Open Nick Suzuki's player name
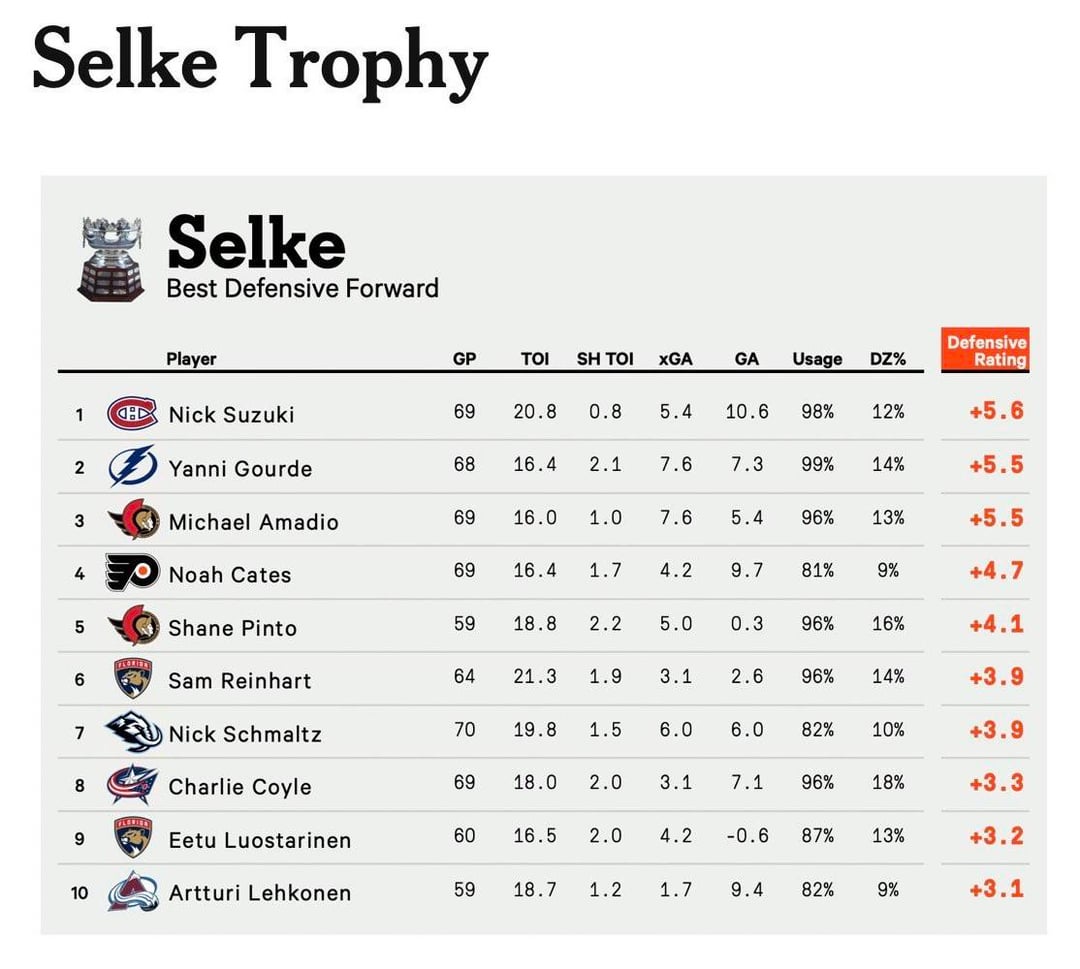 point(231,414)
